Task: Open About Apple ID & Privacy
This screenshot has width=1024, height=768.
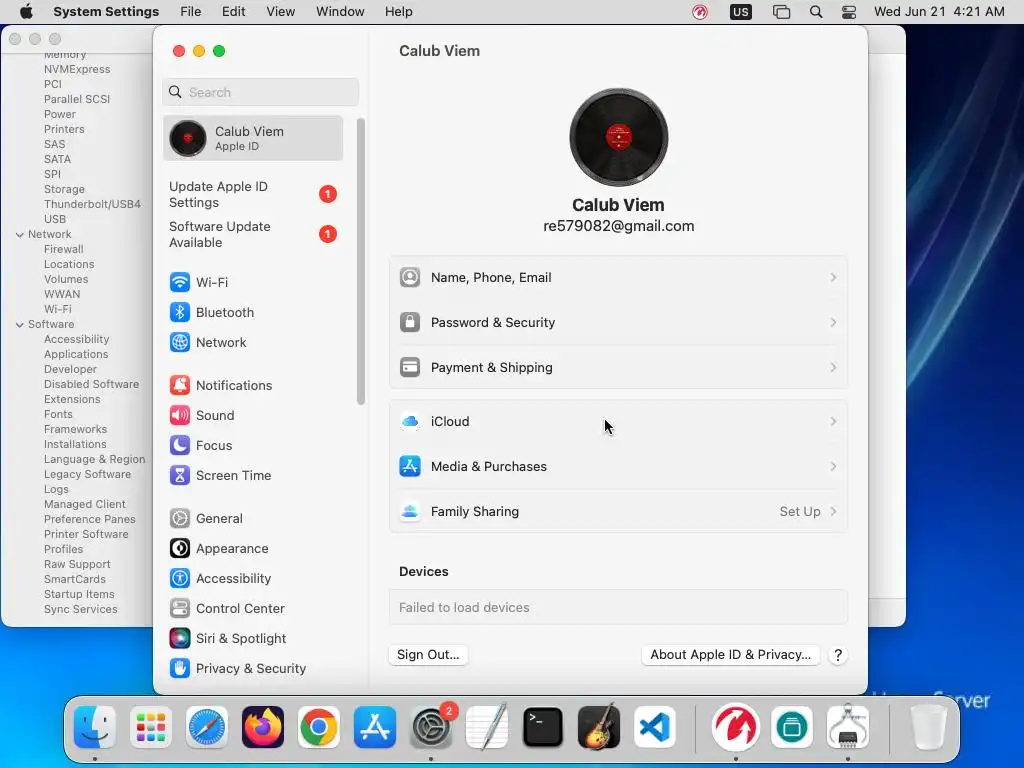Action: point(730,655)
